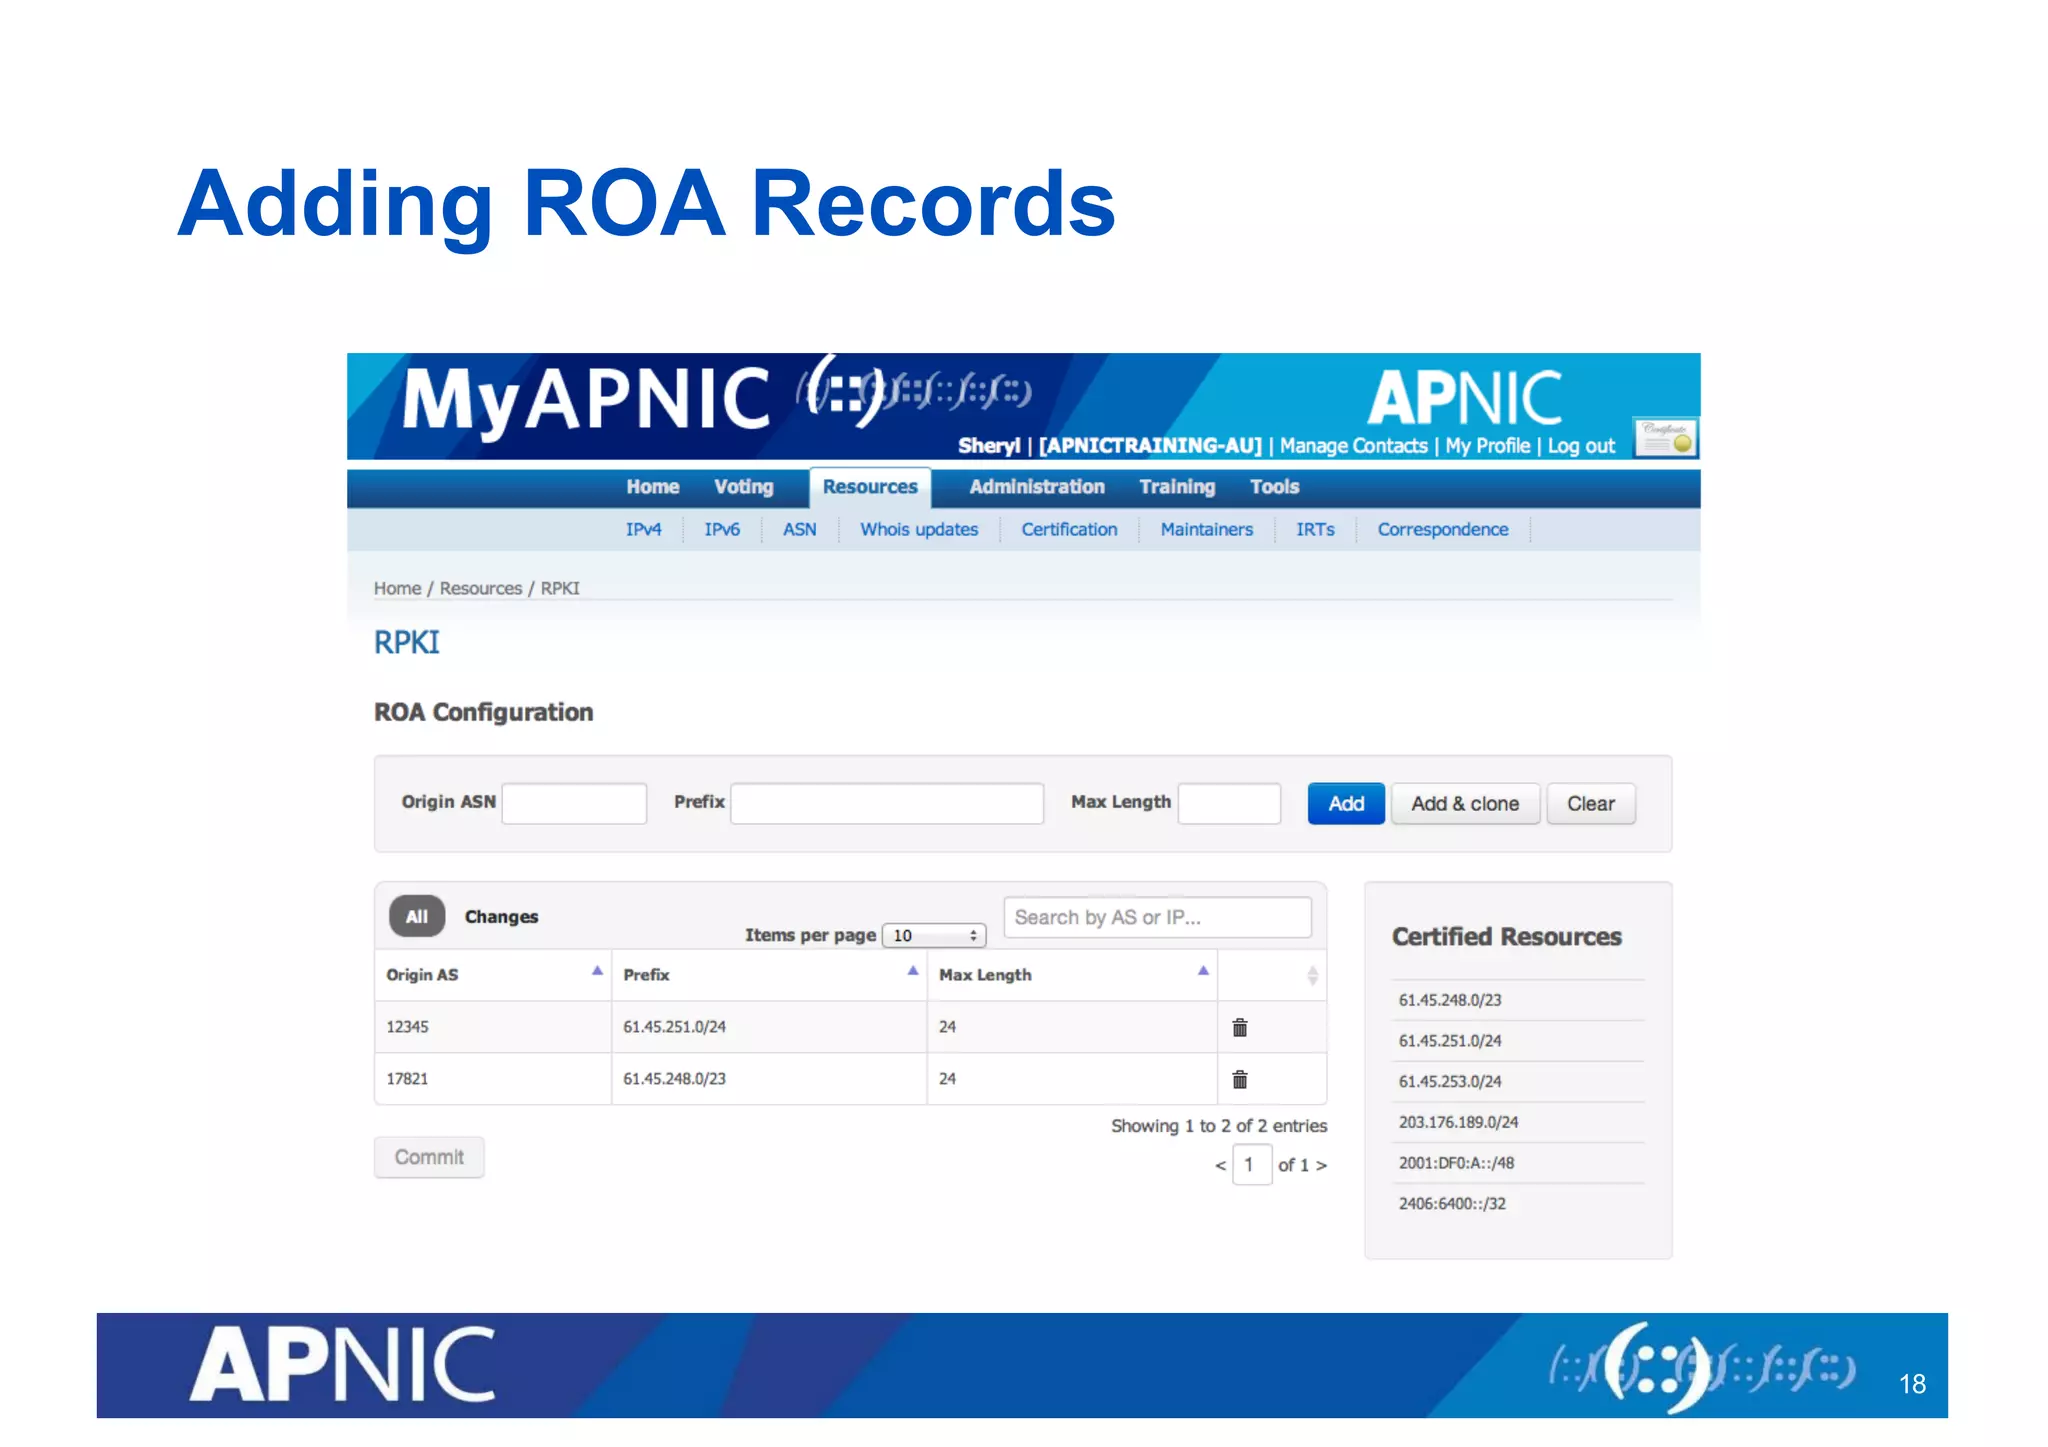The image size is (2048, 1447).
Task: Delete the ROA for AS 17821
Action: pyautogui.click(x=1239, y=1079)
